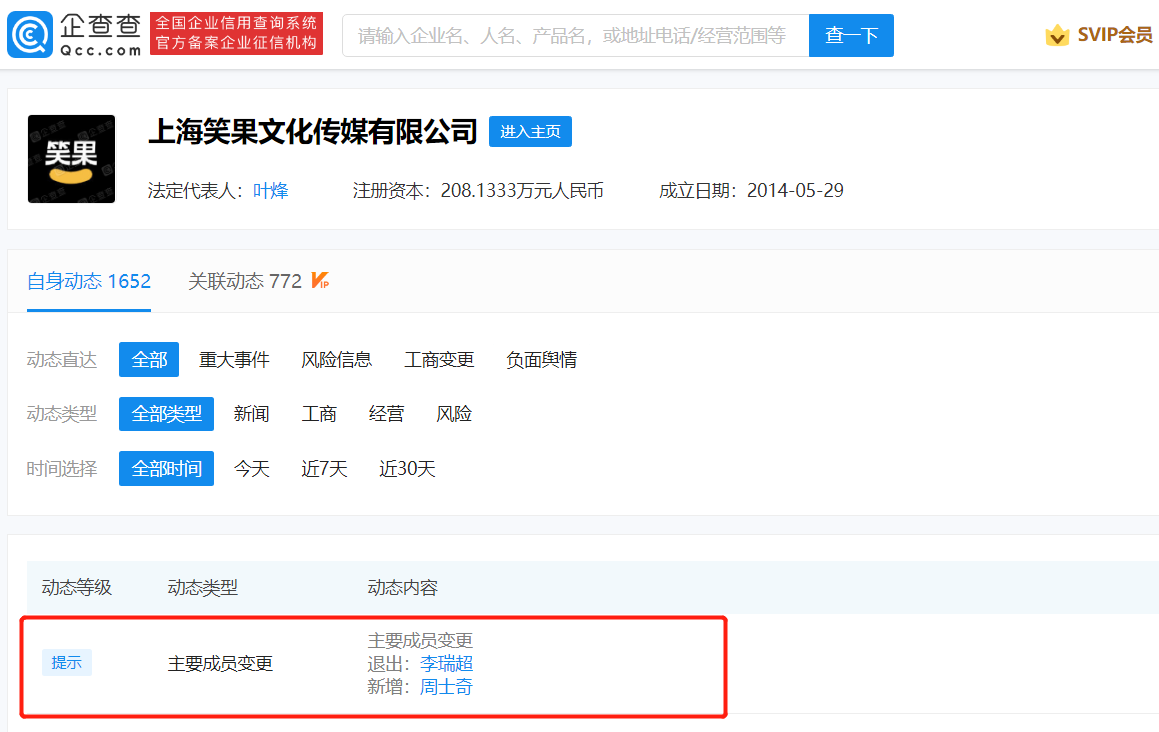
Task: Switch to 关联动态 772 tab
Action: [245, 281]
